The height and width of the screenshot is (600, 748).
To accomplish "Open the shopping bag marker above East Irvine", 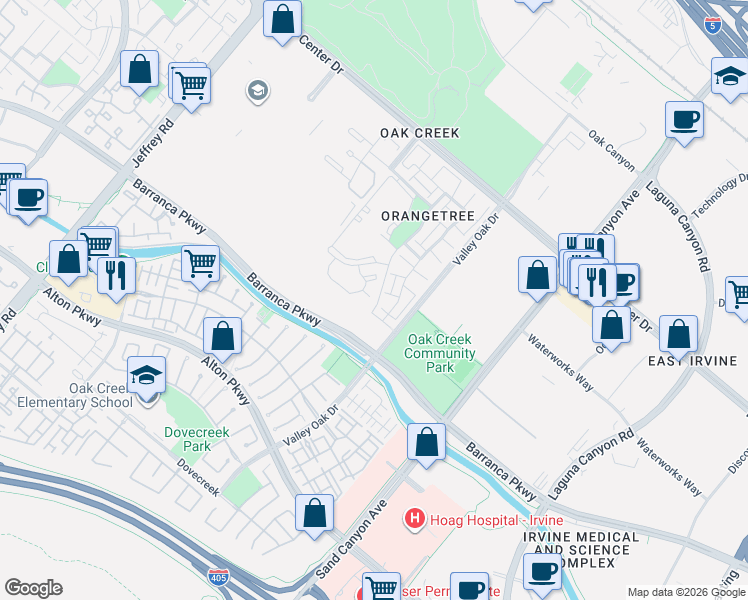I will 678,335.
